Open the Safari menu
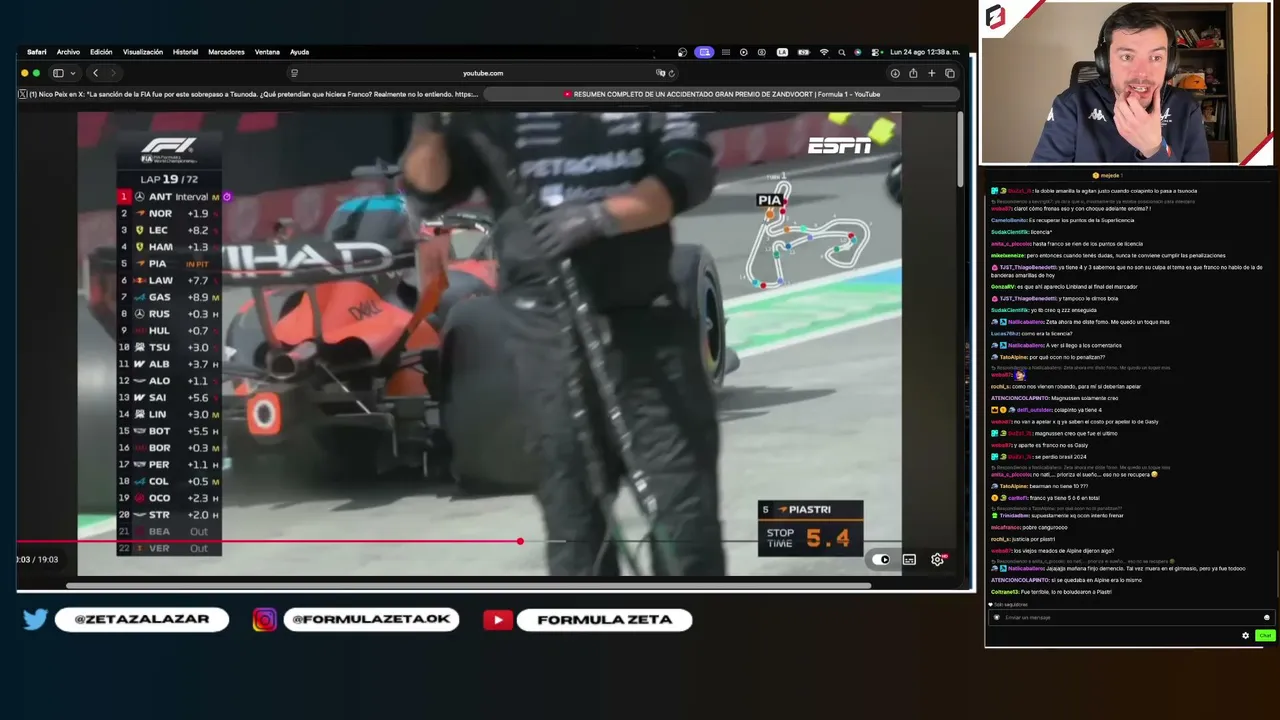 [36, 52]
